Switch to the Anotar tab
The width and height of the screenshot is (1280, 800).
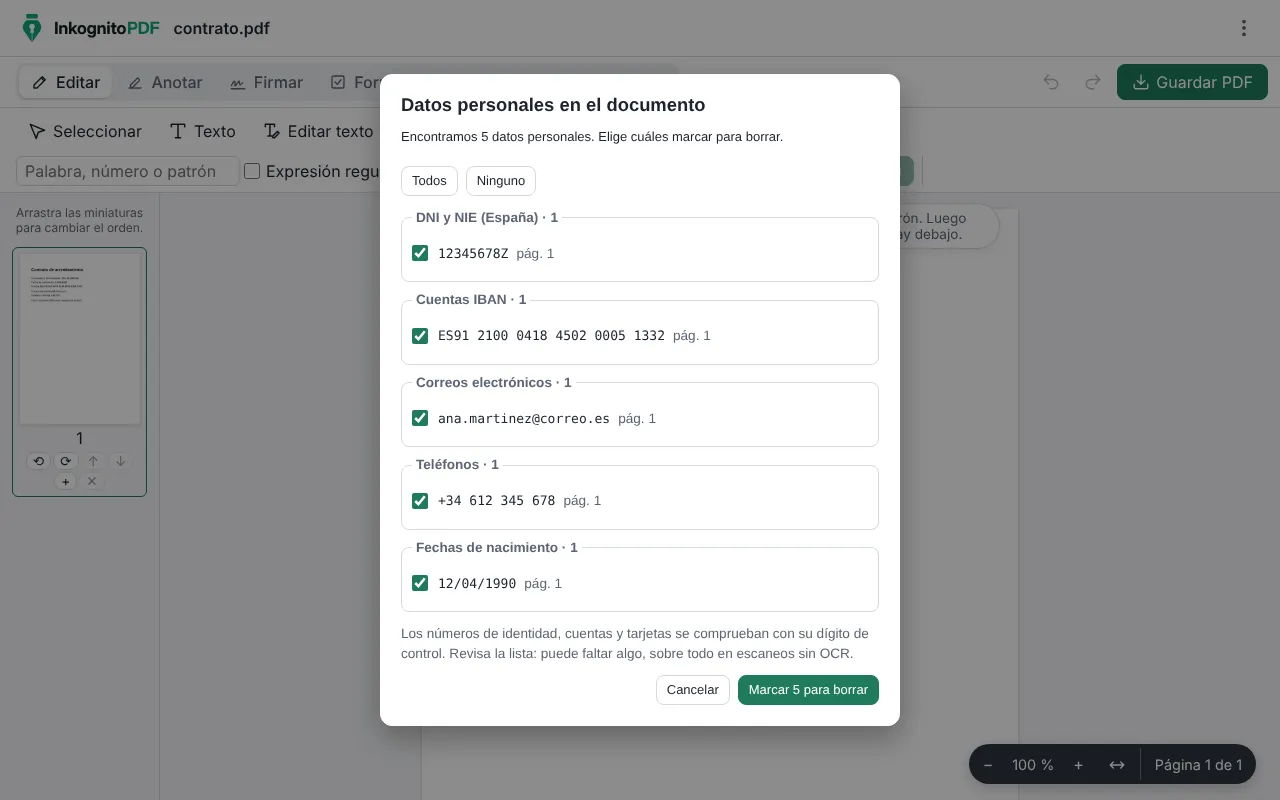(165, 82)
